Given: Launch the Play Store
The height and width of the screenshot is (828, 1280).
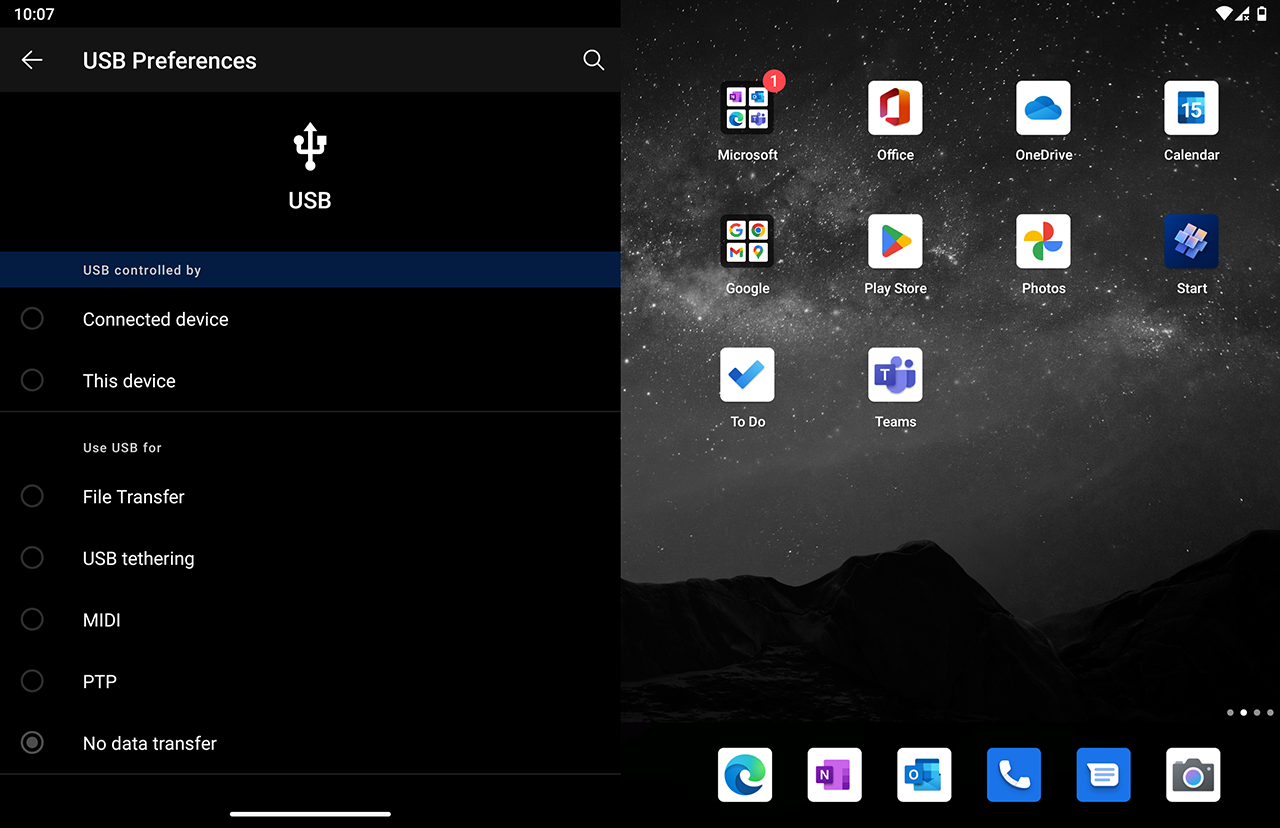Looking at the screenshot, I should pyautogui.click(x=895, y=241).
